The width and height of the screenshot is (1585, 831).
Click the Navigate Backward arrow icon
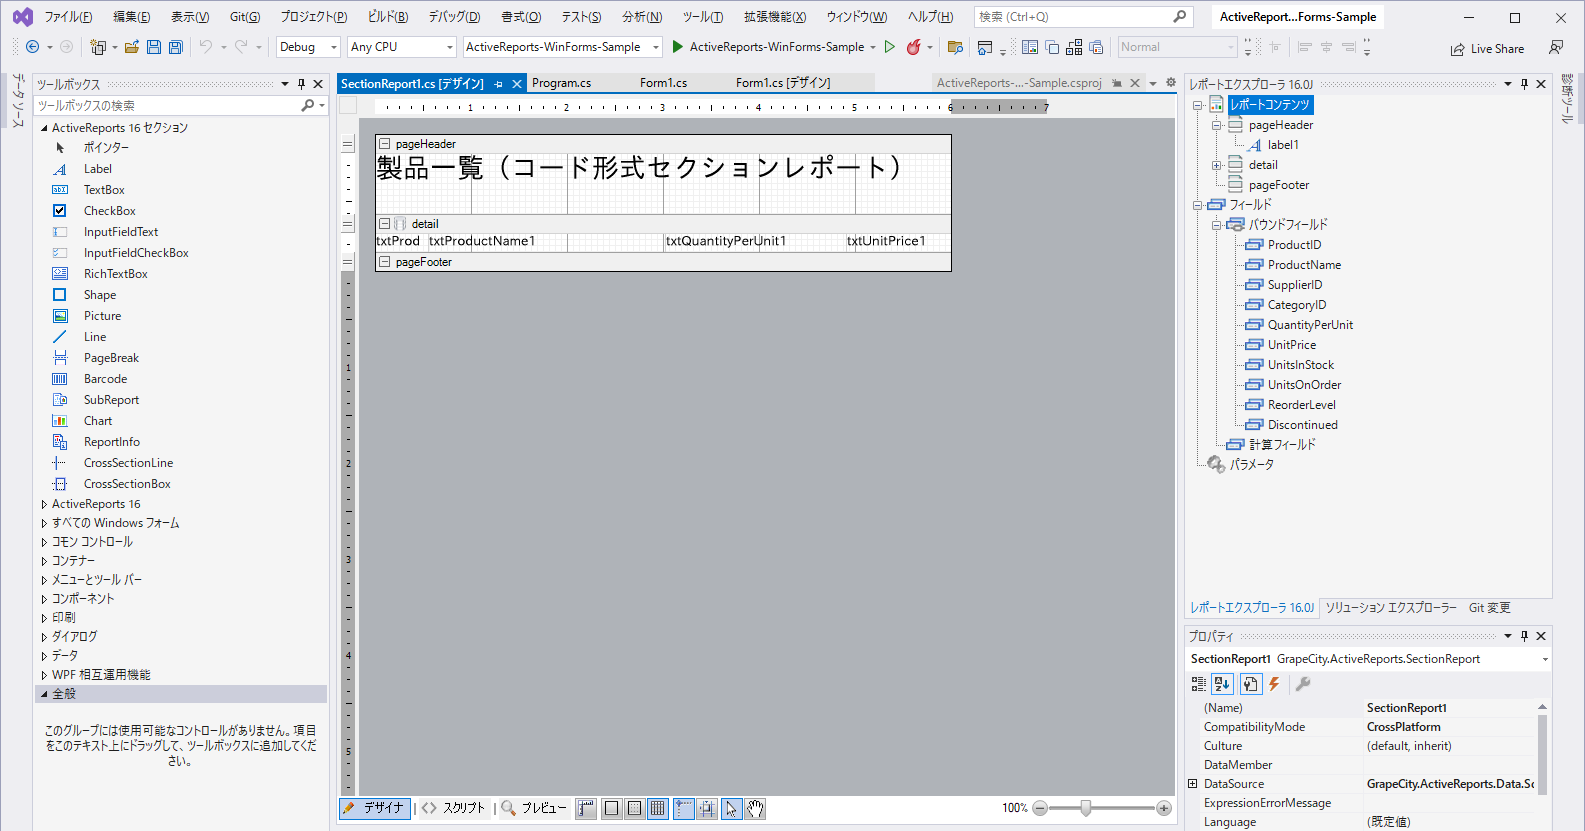pos(32,47)
